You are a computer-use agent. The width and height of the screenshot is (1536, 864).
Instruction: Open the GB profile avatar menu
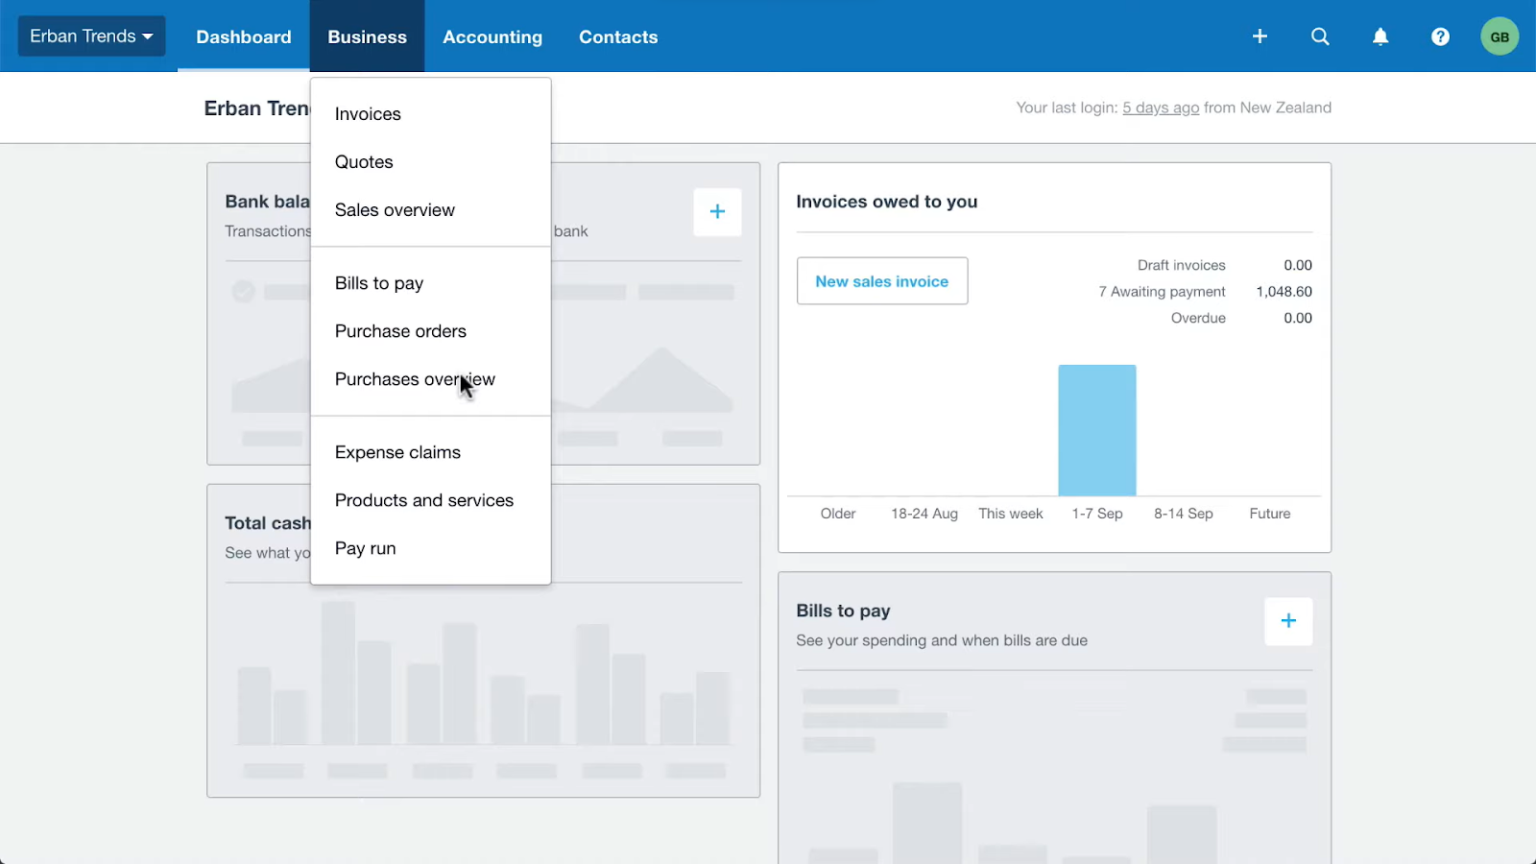coord(1499,36)
